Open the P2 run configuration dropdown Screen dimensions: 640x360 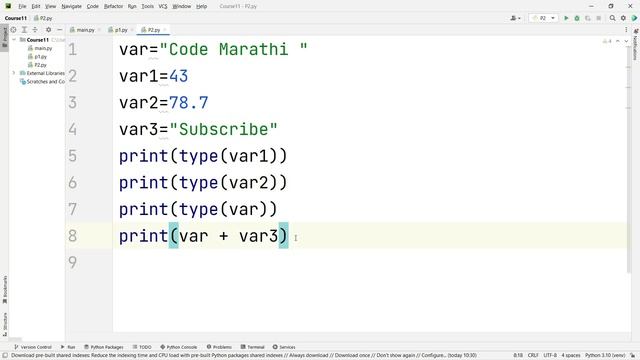tap(543, 18)
